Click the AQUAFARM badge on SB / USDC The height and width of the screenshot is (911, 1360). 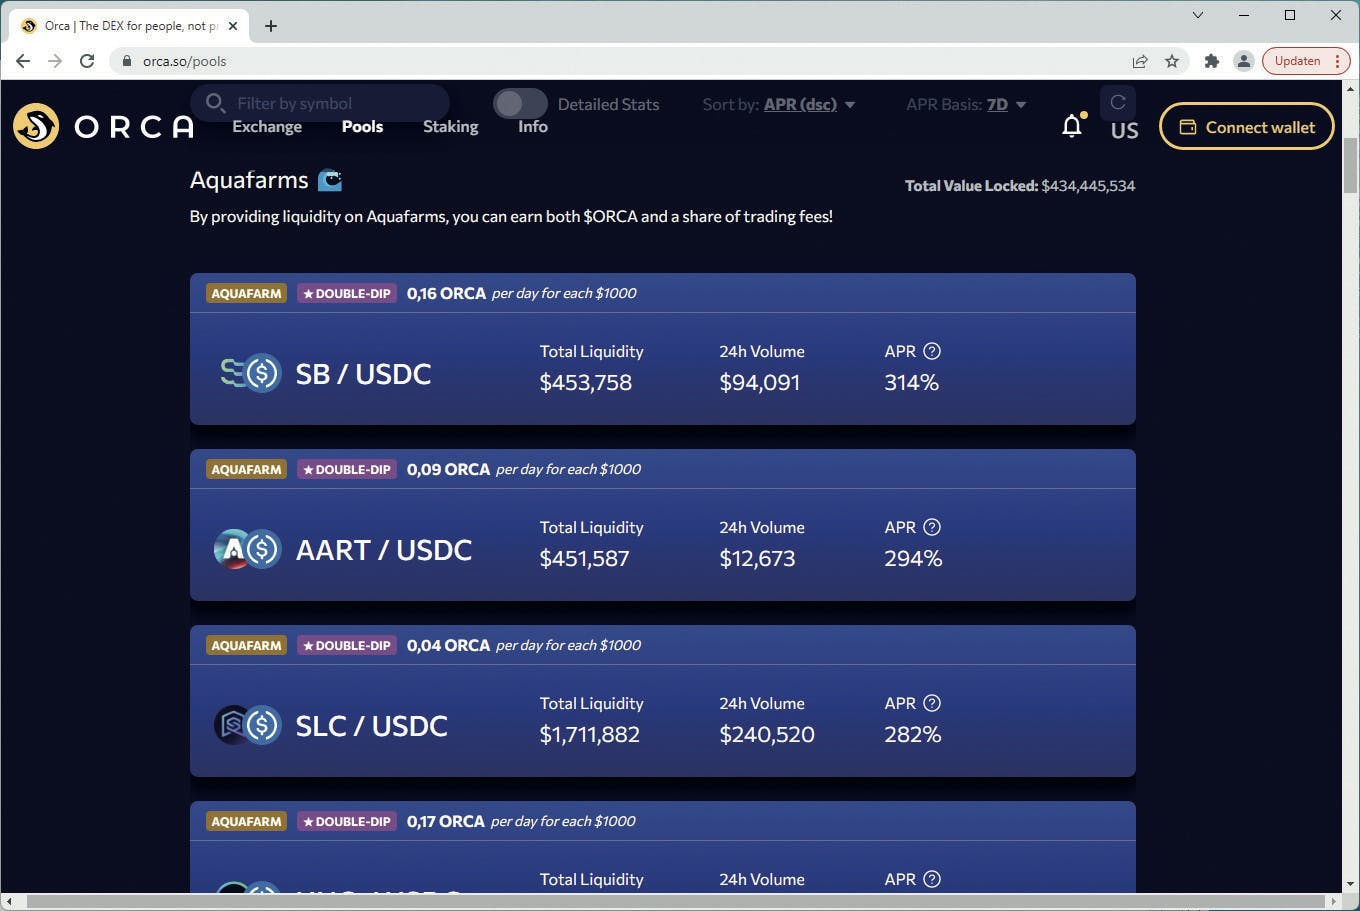point(246,293)
